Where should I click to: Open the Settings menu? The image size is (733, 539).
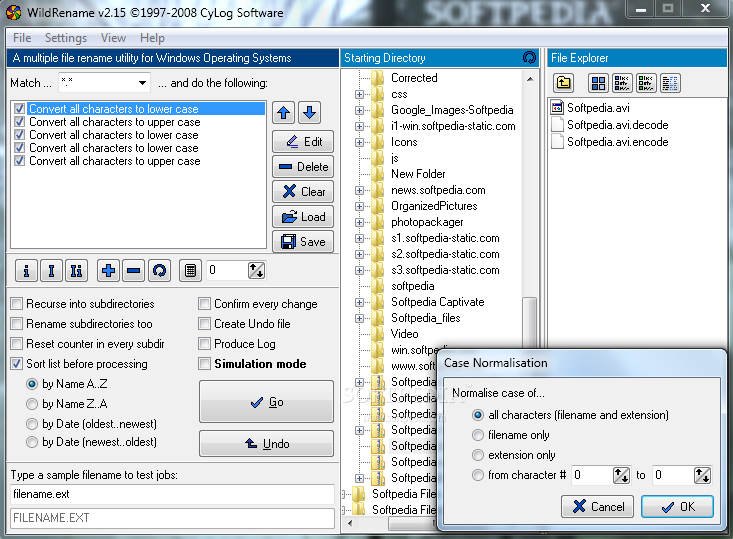(x=66, y=38)
